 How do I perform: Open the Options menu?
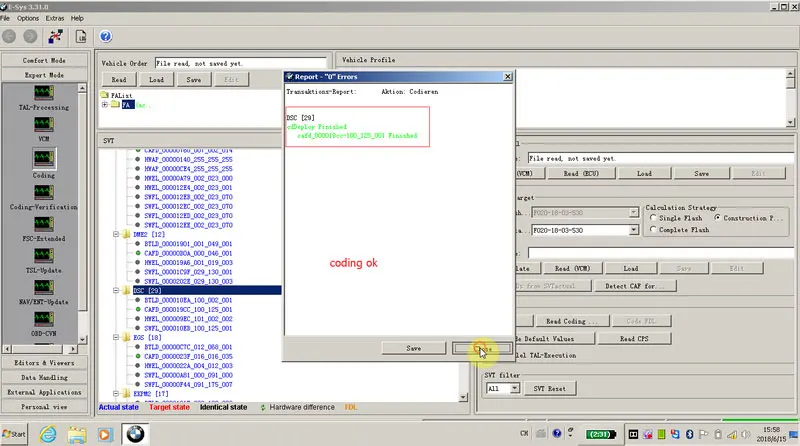pos(28,18)
